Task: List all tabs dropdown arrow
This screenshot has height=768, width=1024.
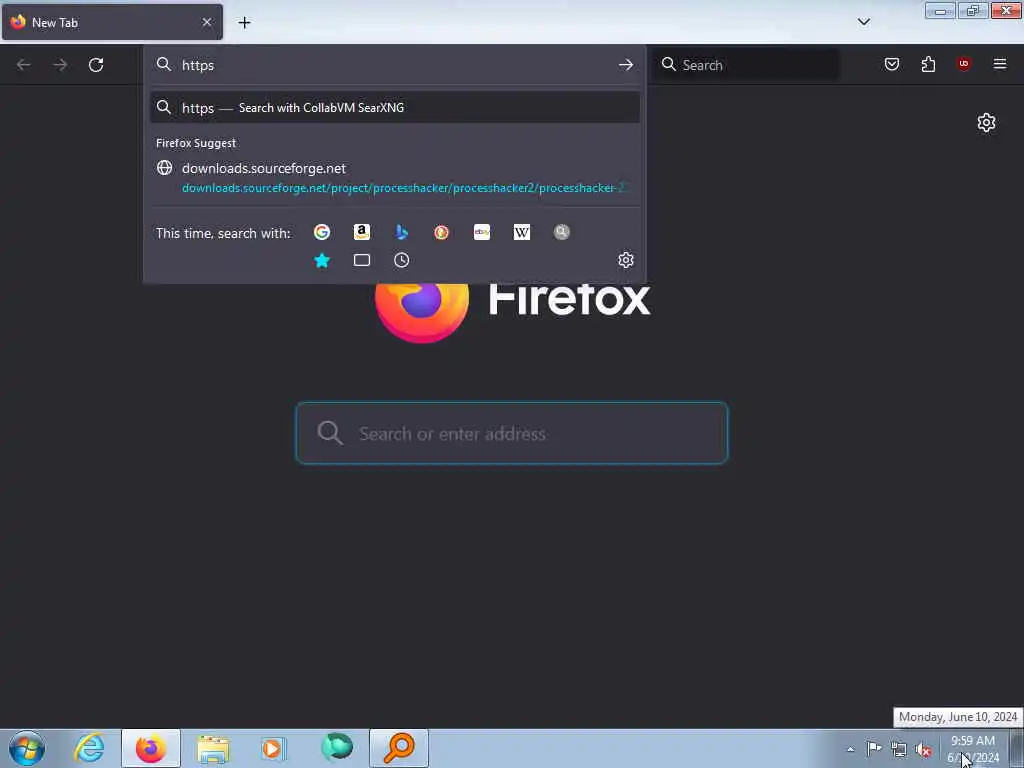Action: 863,22
